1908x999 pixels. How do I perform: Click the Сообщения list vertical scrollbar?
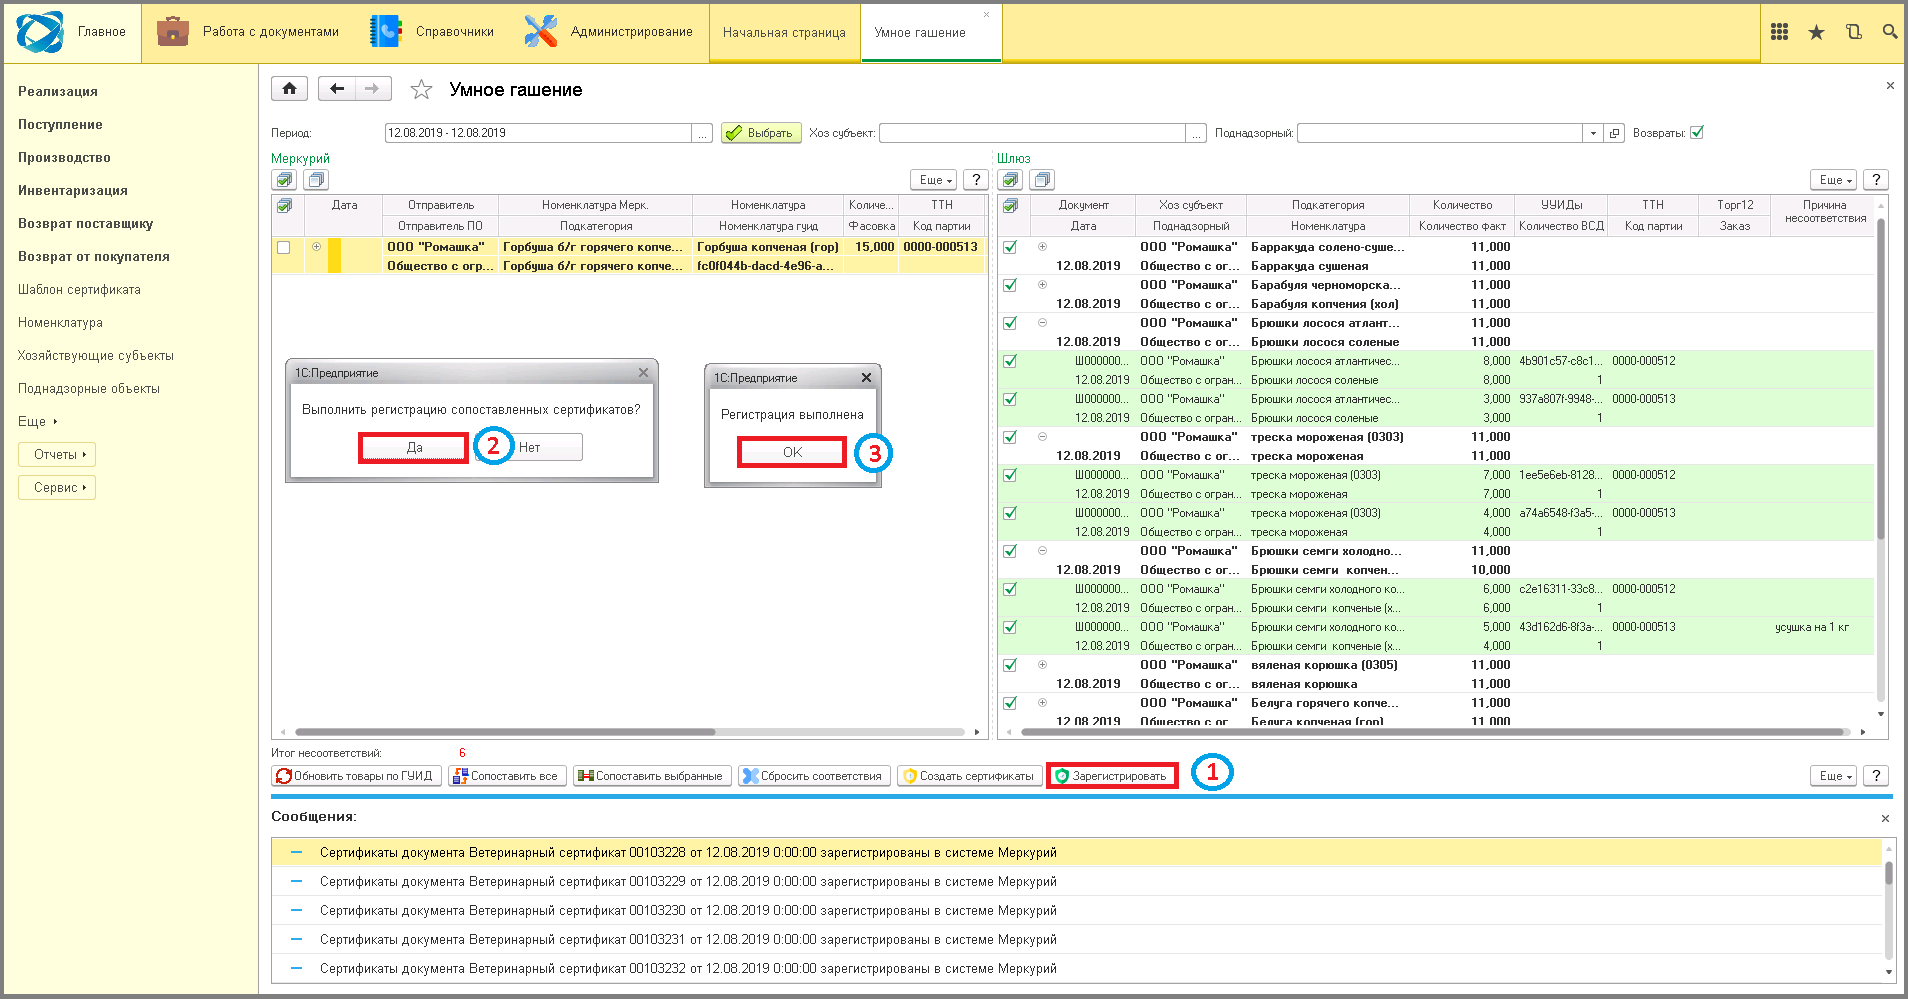tap(1889, 873)
